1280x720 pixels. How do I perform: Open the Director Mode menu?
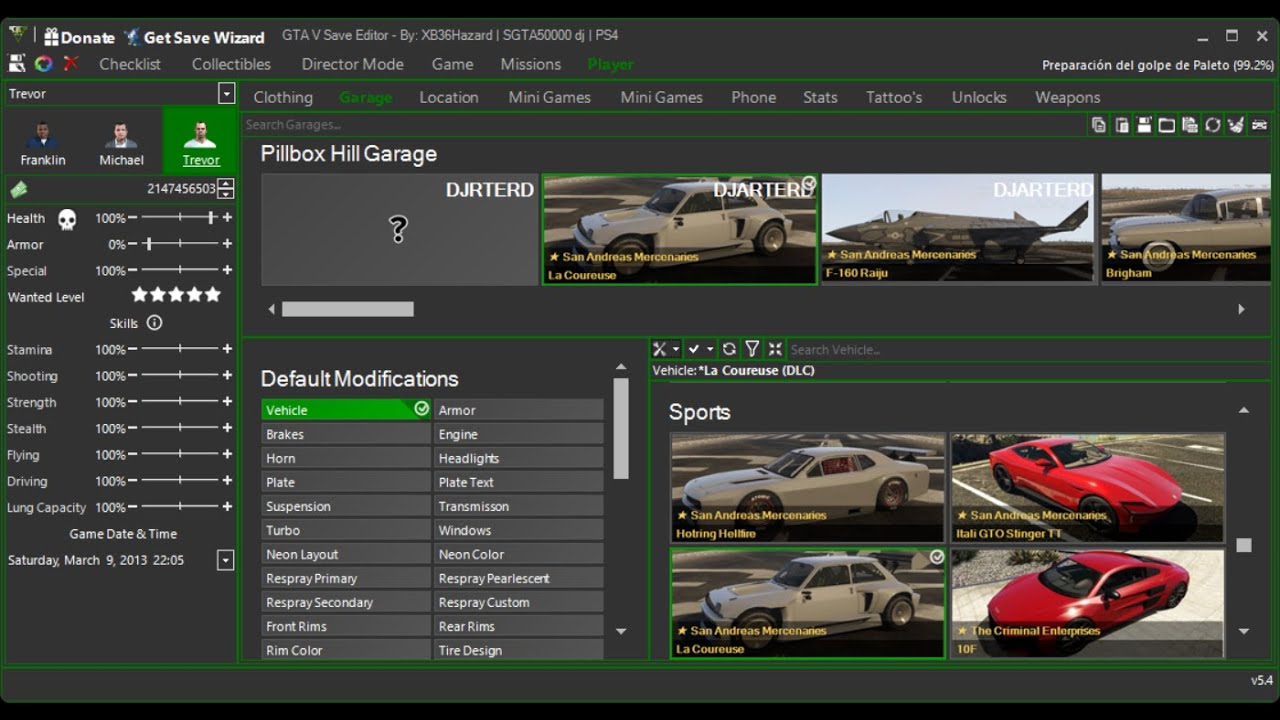click(x=353, y=64)
